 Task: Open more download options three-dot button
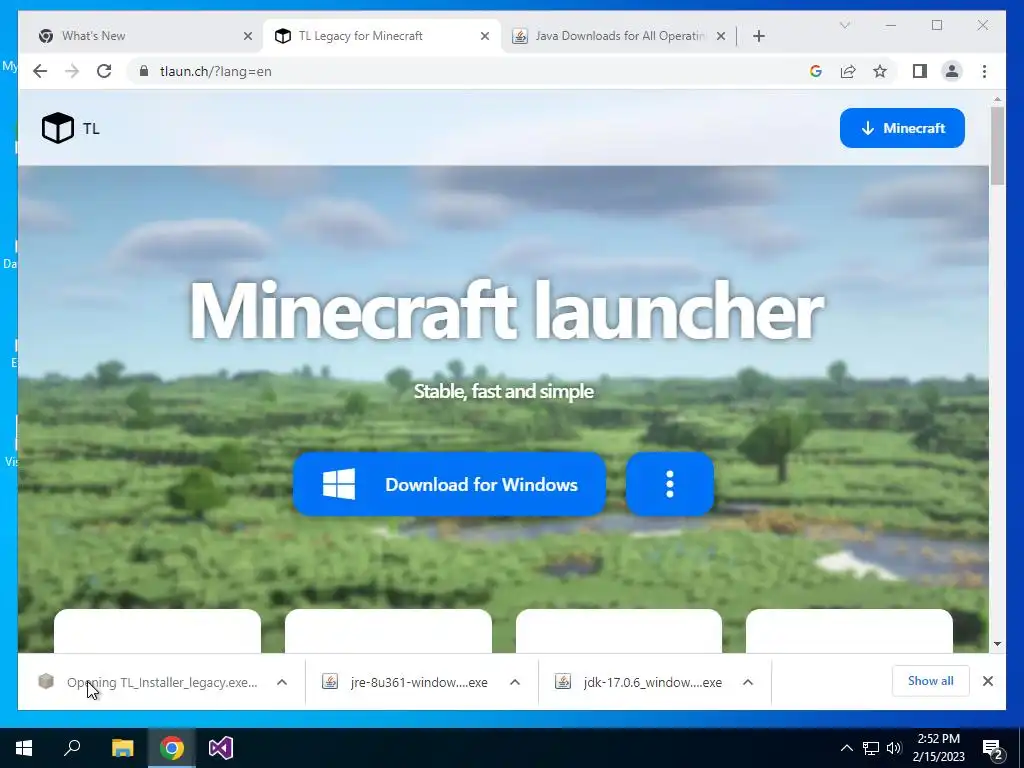click(x=669, y=484)
